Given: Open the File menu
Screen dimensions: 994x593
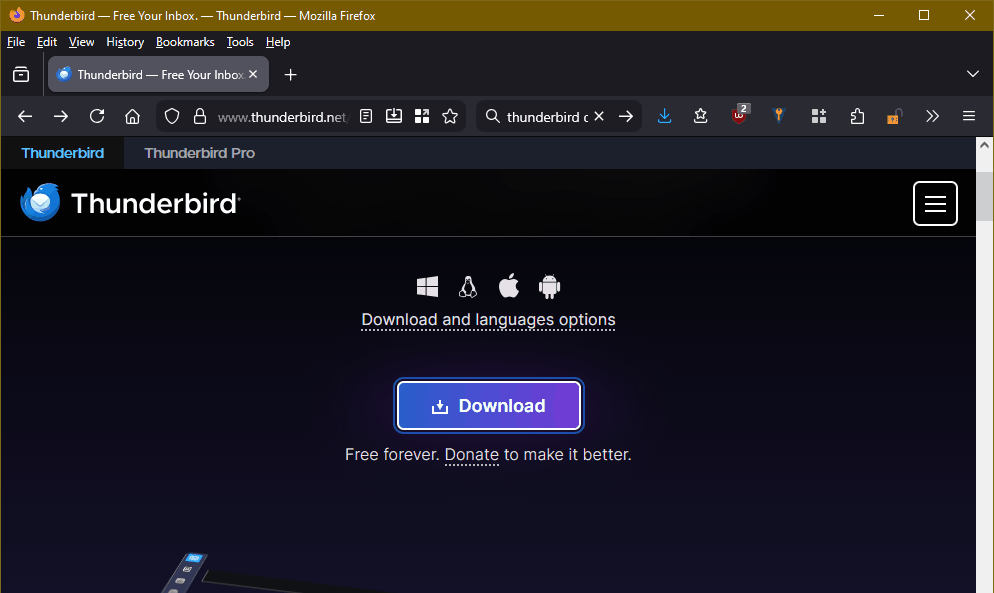Looking at the screenshot, I should coord(16,42).
